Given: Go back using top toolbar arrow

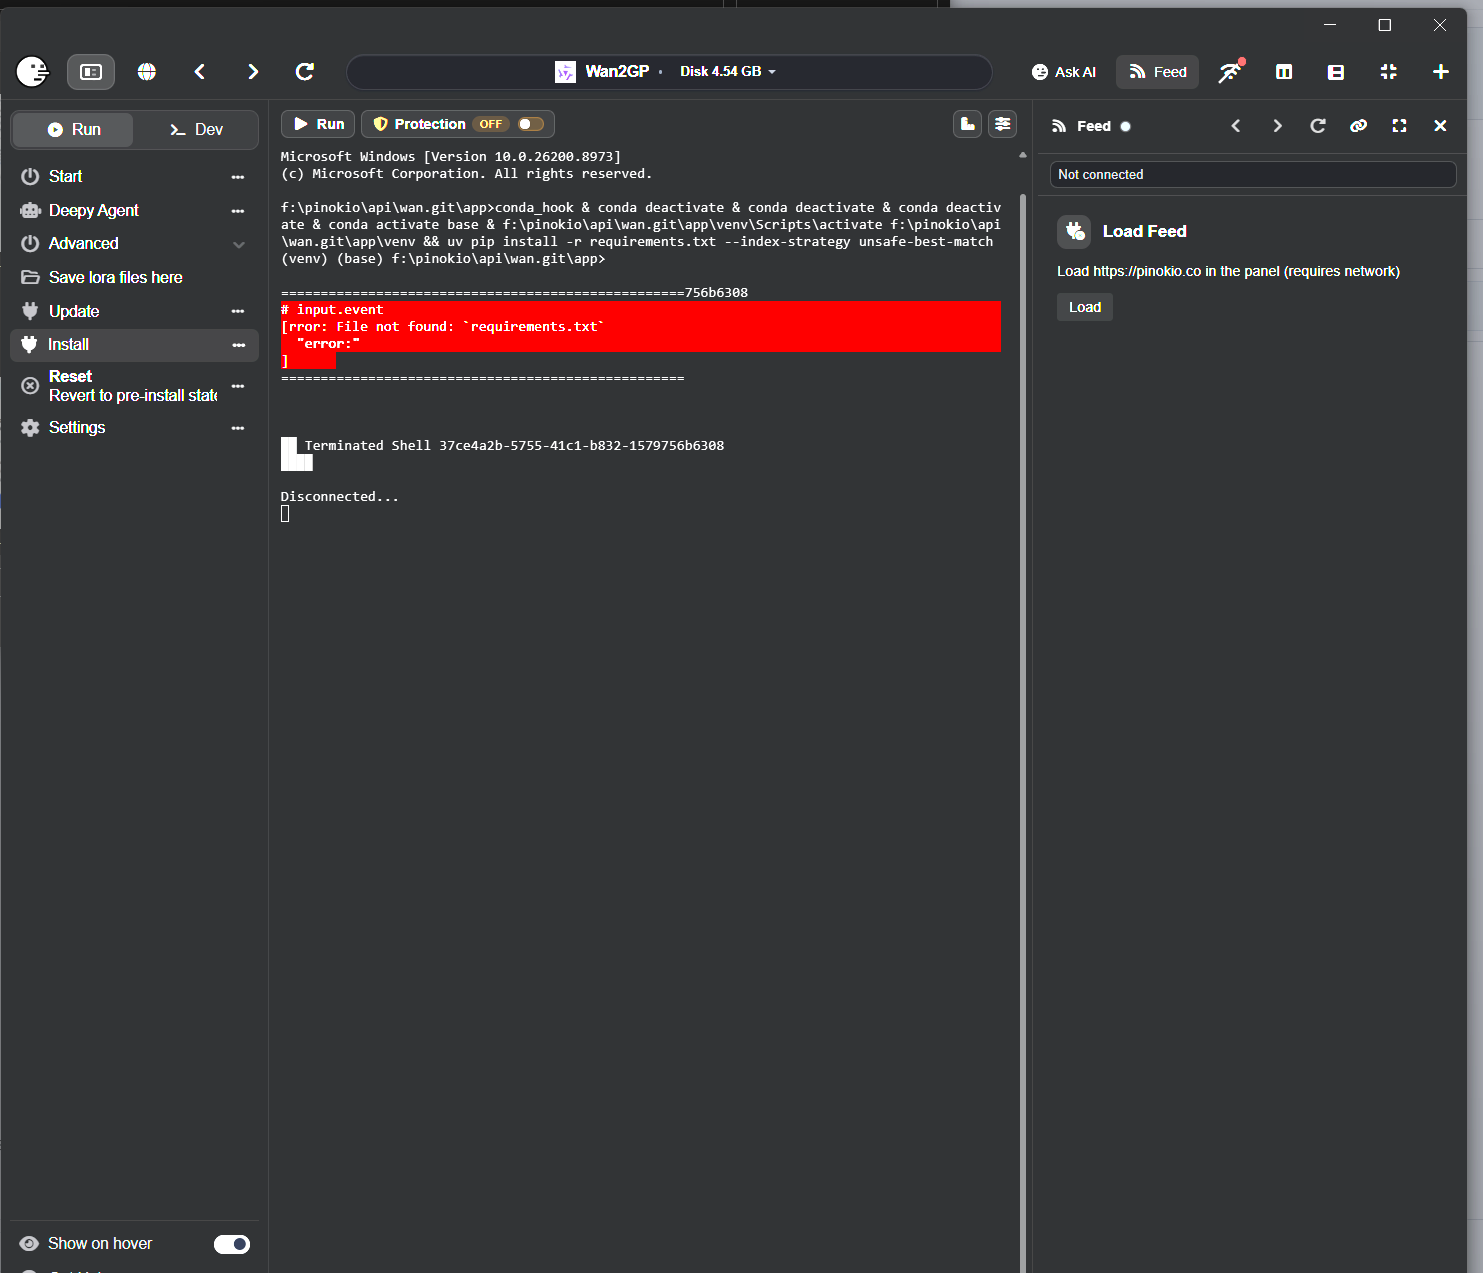Looking at the screenshot, I should (x=200, y=72).
